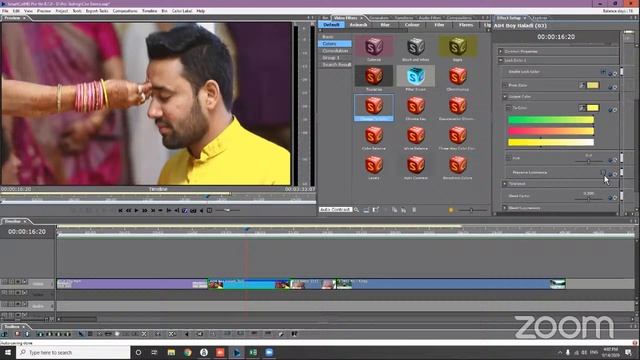This screenshot has height=360, width=640.
Task: Click the red-to-yellow gradient bar
Action: pos(551,131)
